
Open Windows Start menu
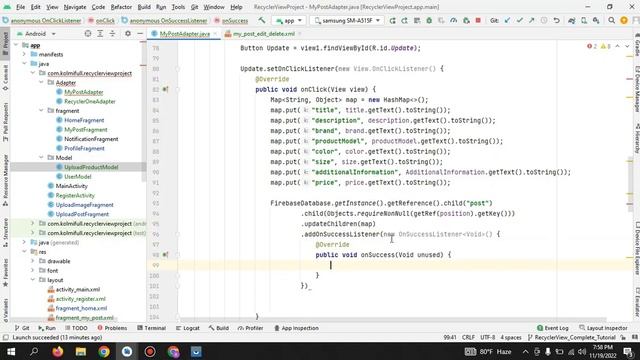pos(11,351)
